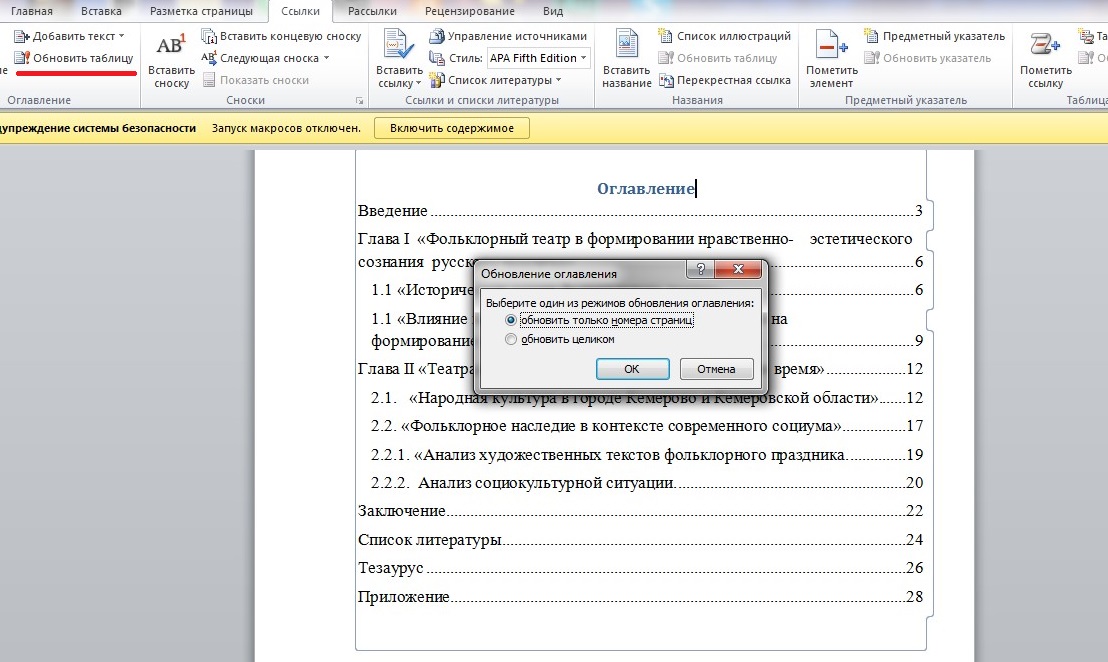Click entry 2.1. Народная культура в городе Кемерово
This screenshot has height=662, width=1108.
click(x=647, y=398)
